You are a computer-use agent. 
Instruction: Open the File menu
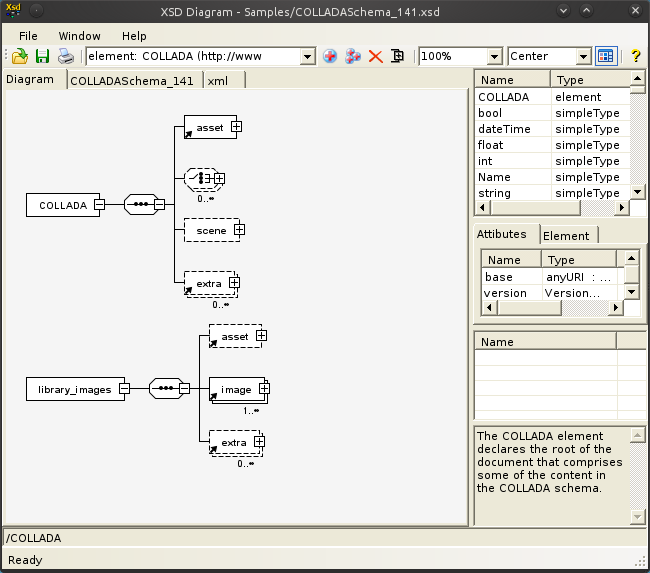coord(28,36)
